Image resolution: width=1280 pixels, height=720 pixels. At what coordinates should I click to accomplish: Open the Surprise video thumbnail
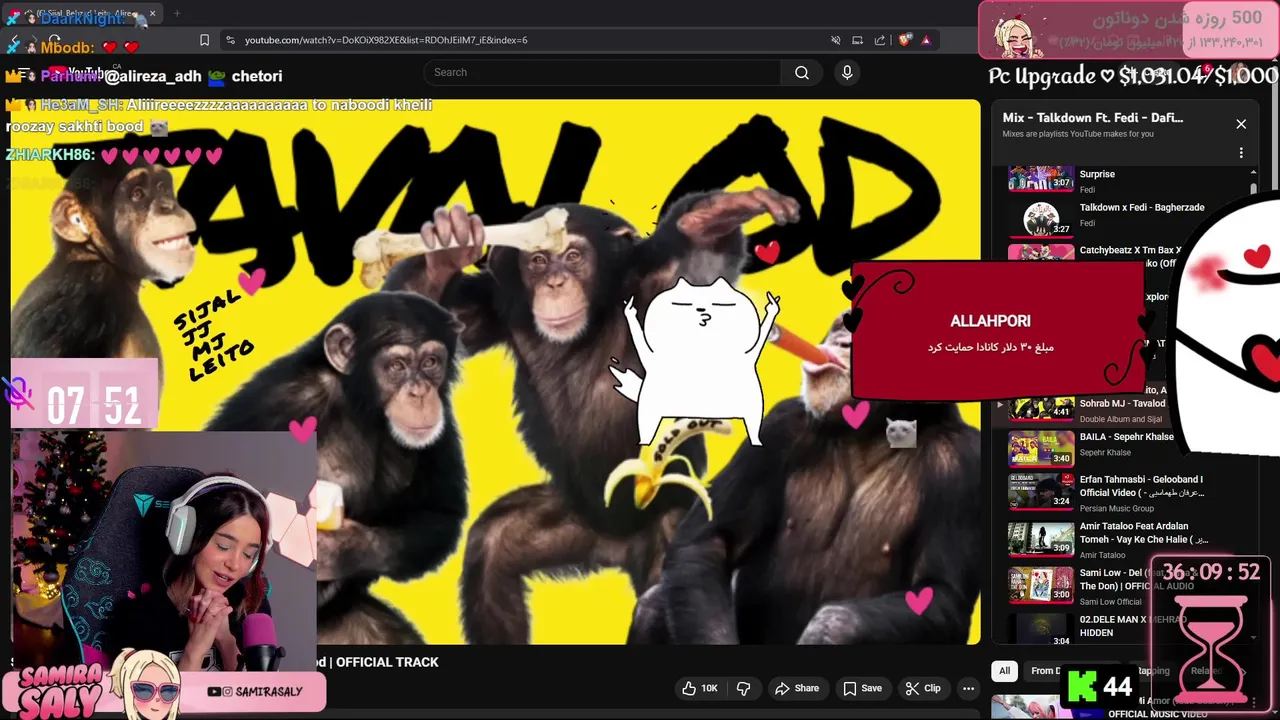1041,178
